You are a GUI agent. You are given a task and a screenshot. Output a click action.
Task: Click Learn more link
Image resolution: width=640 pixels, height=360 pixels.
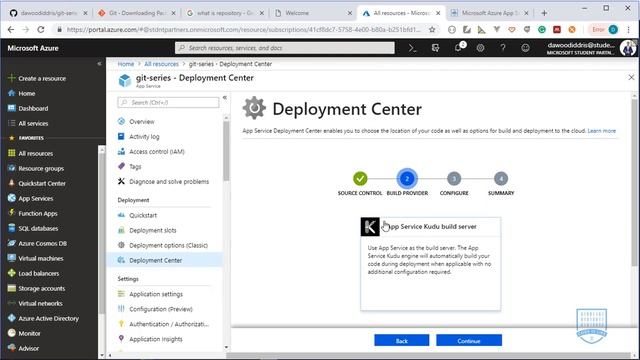point(602,131)
